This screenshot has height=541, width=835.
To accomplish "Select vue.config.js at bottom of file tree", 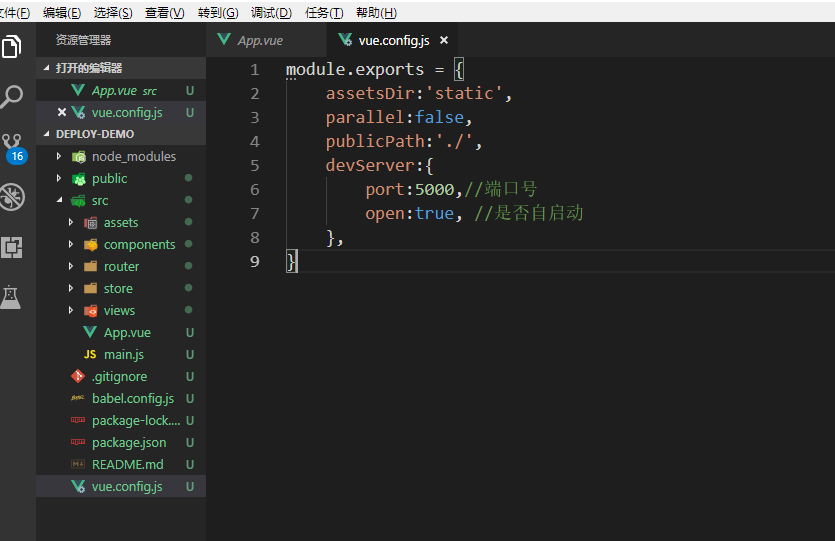I will [x=121, y=486].
